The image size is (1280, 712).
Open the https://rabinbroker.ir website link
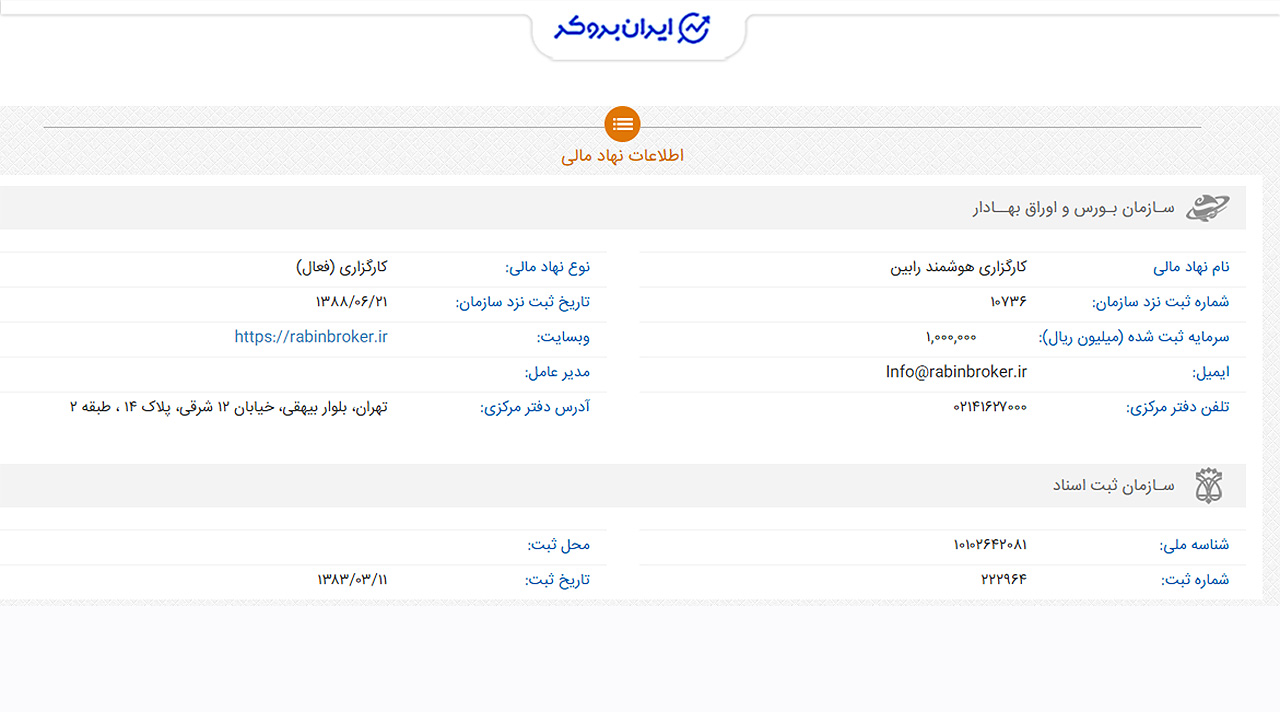click(311, 337)
